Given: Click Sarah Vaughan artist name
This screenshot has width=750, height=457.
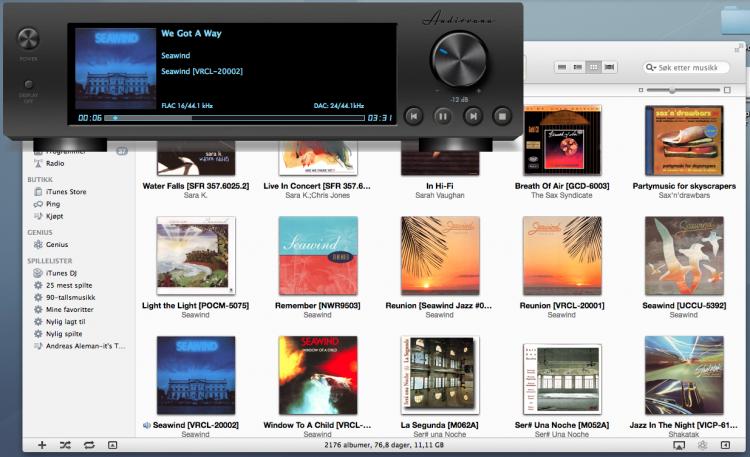Looking at the screenshot, I should pyautogui.click(x=440, y=195).
